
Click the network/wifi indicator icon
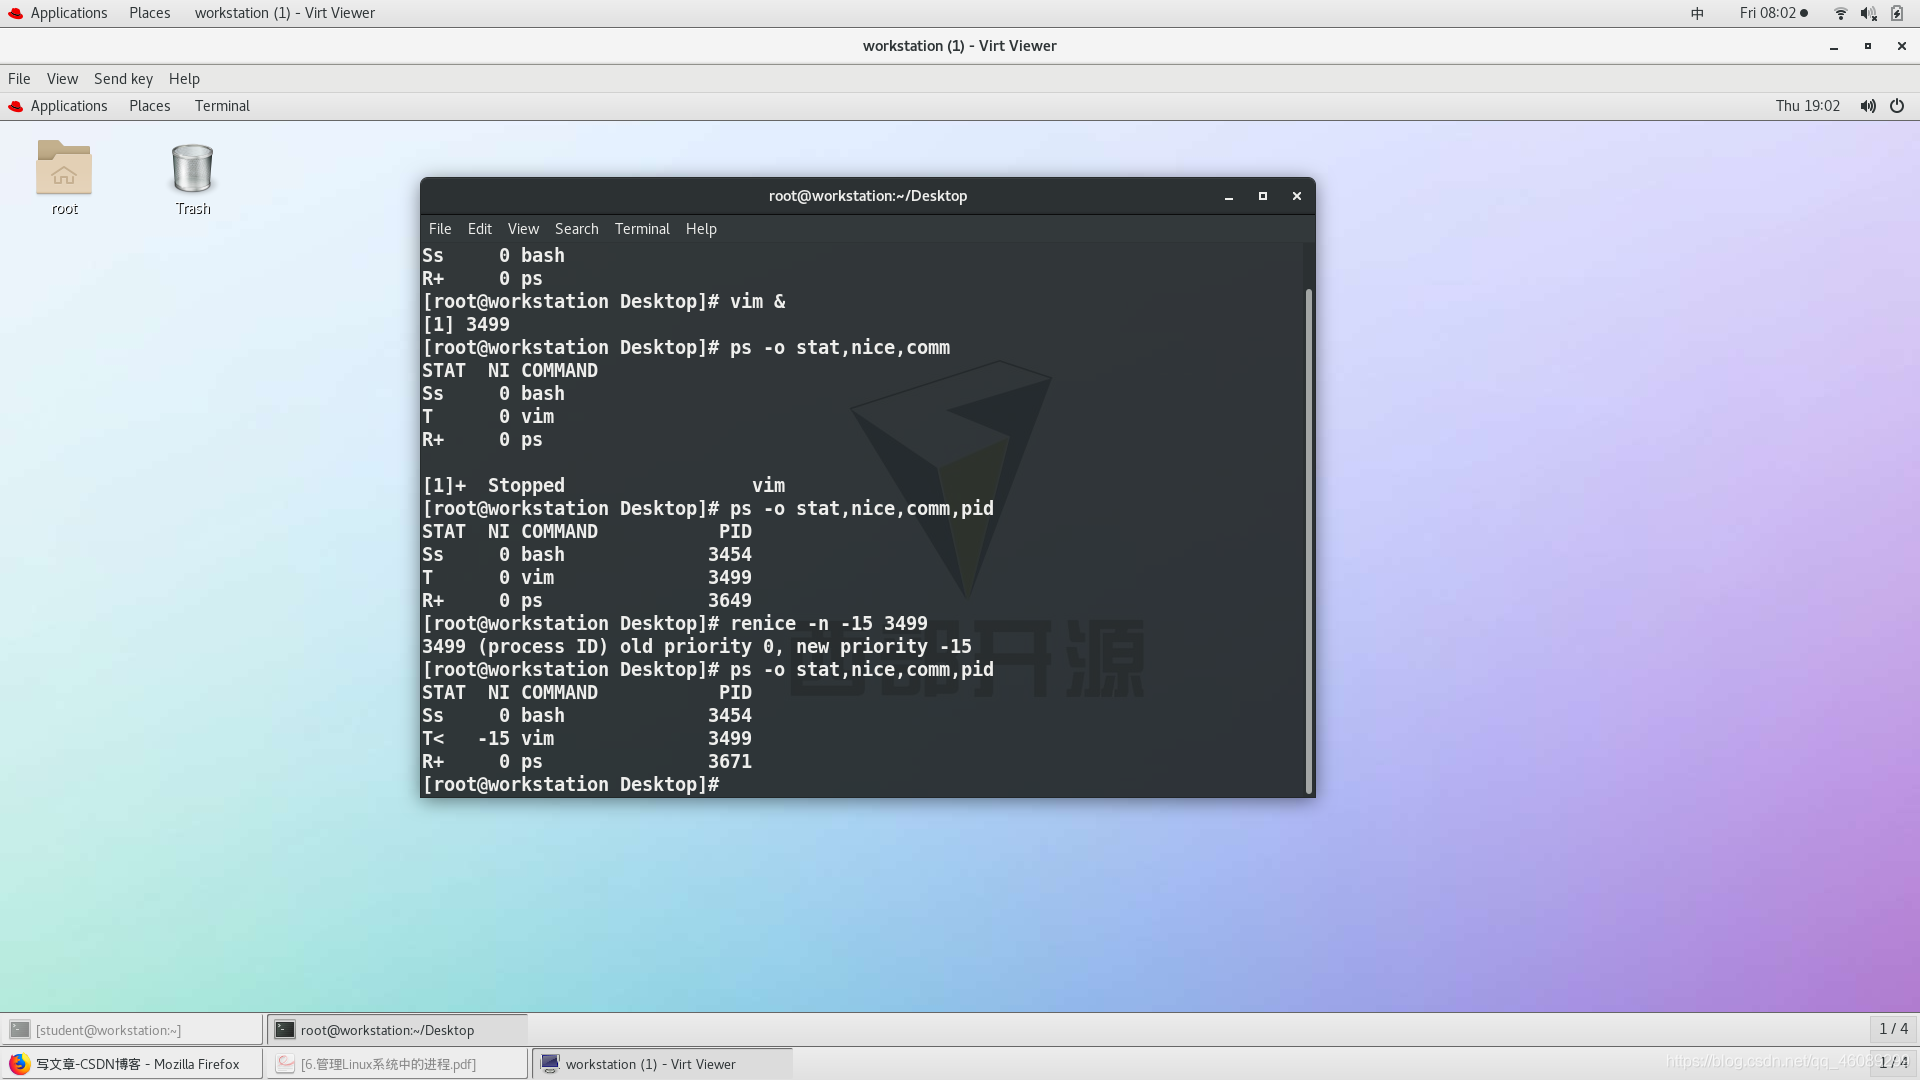pos(1840,12)
